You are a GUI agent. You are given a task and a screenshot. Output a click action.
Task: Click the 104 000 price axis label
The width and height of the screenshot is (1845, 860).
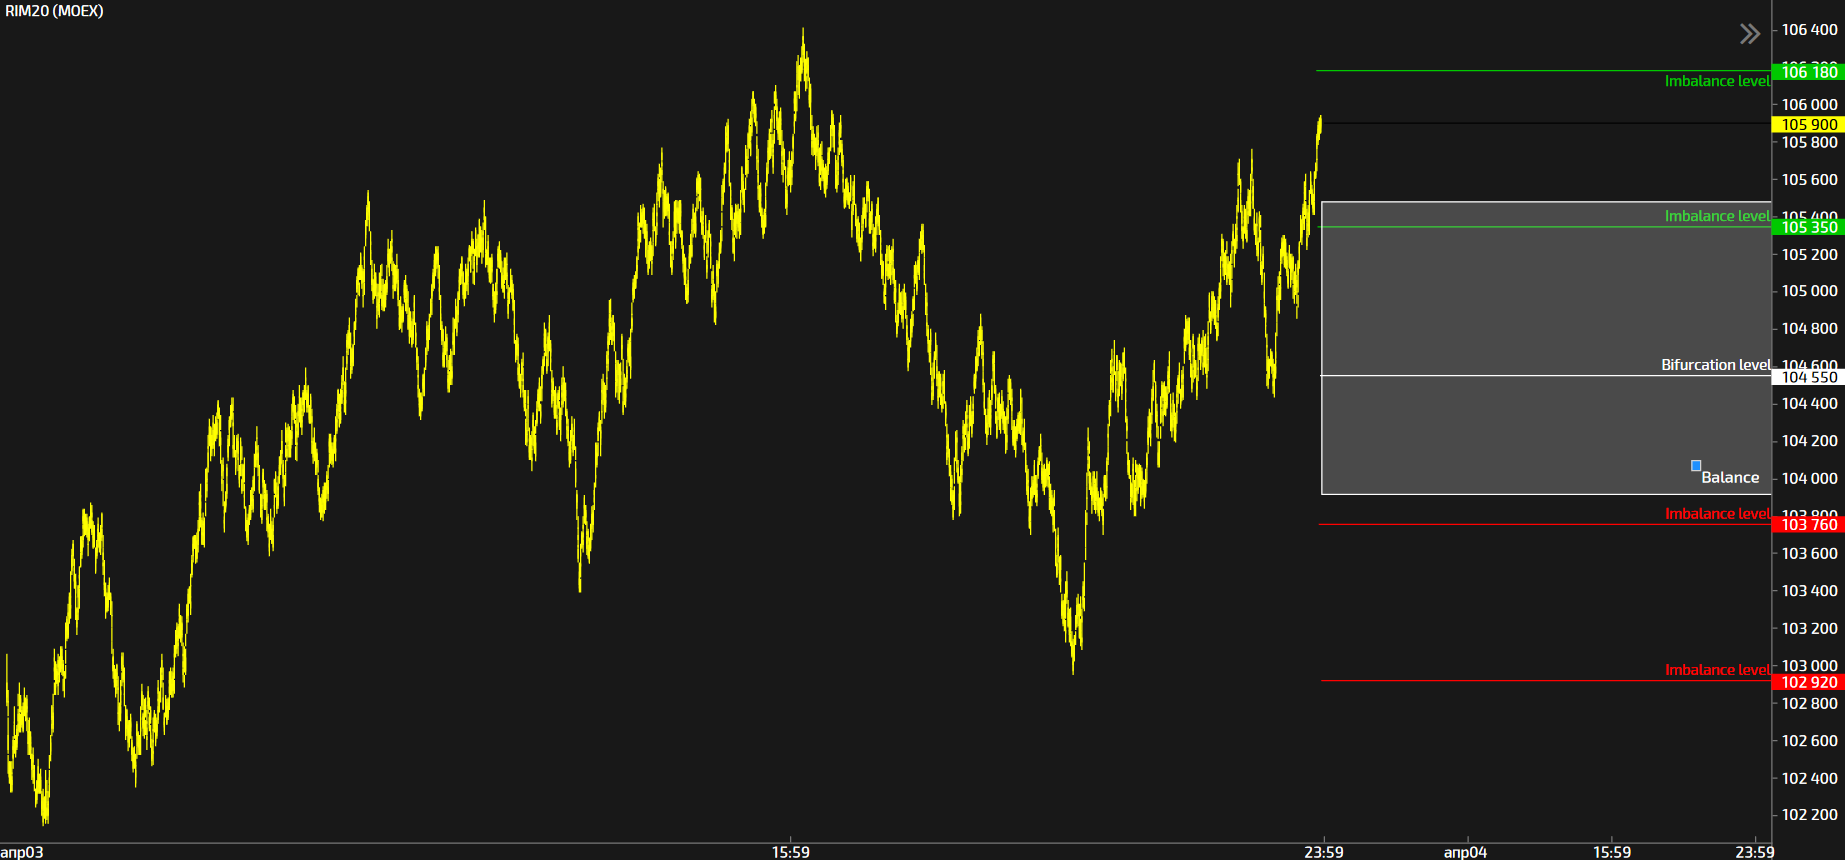point(1810,478)
